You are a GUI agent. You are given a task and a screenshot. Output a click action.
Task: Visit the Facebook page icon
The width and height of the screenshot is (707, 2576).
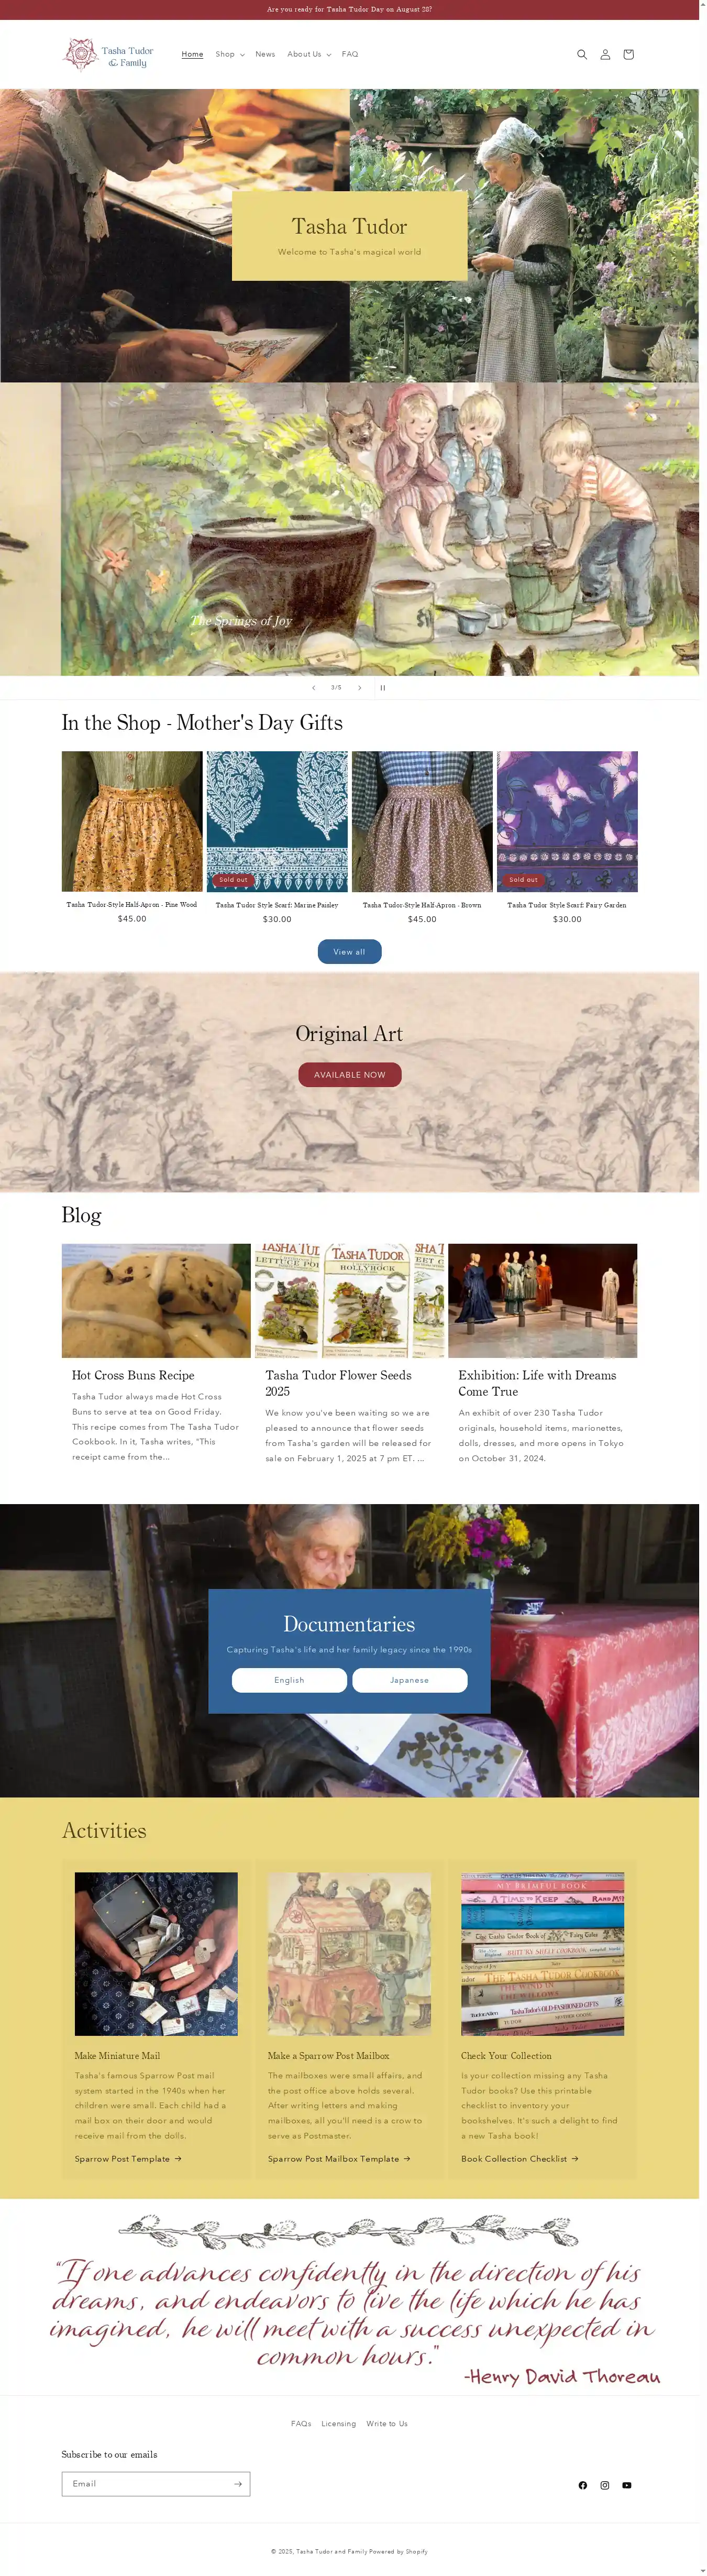[583, 2484]
